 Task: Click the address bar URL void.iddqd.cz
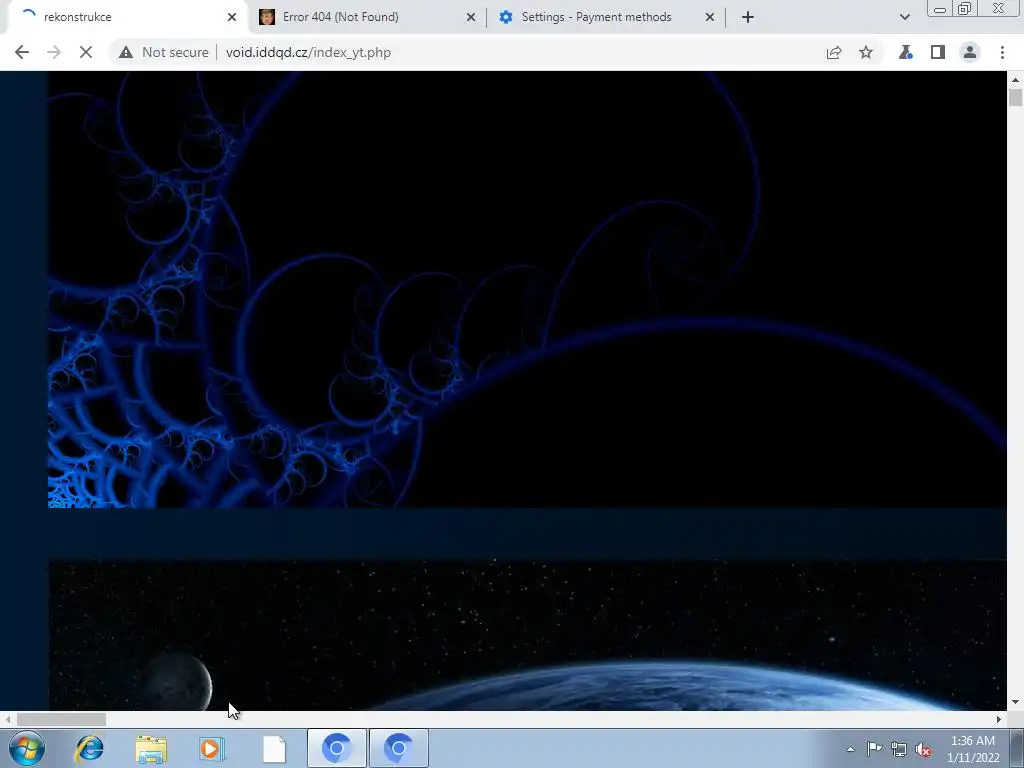(x=308, y=52)
